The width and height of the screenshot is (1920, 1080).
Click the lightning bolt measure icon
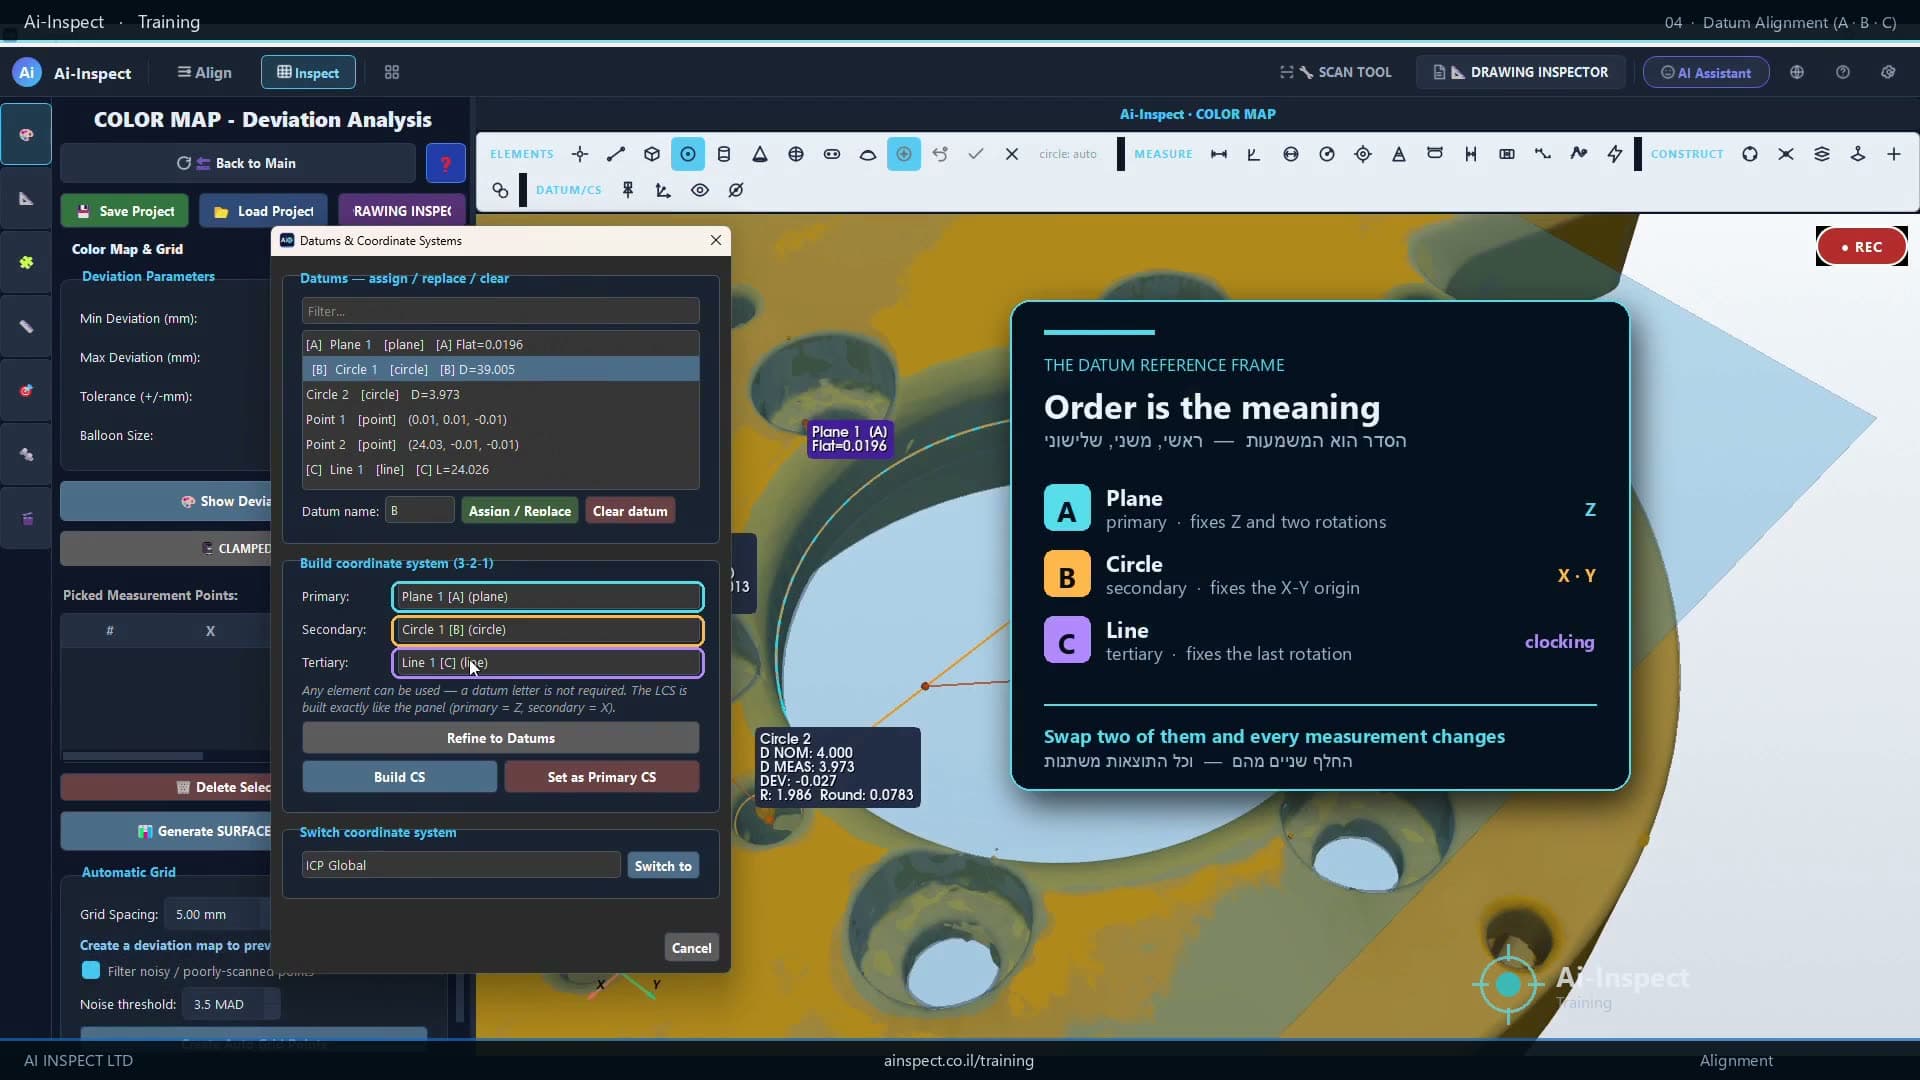click(1615, 154)
